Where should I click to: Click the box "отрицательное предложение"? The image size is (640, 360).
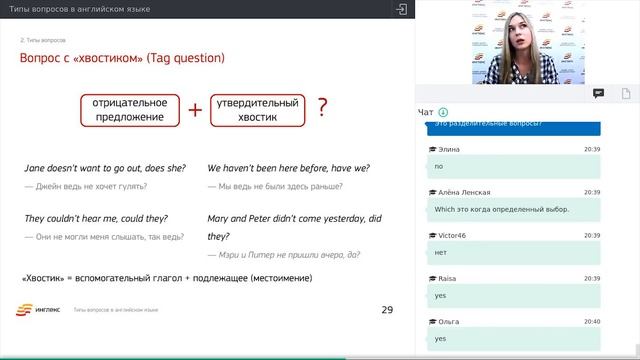coord(130,110)
